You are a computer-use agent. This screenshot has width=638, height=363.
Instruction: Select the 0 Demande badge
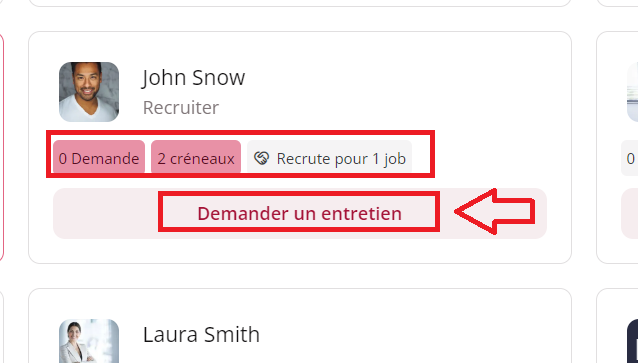tap(99, 158)
